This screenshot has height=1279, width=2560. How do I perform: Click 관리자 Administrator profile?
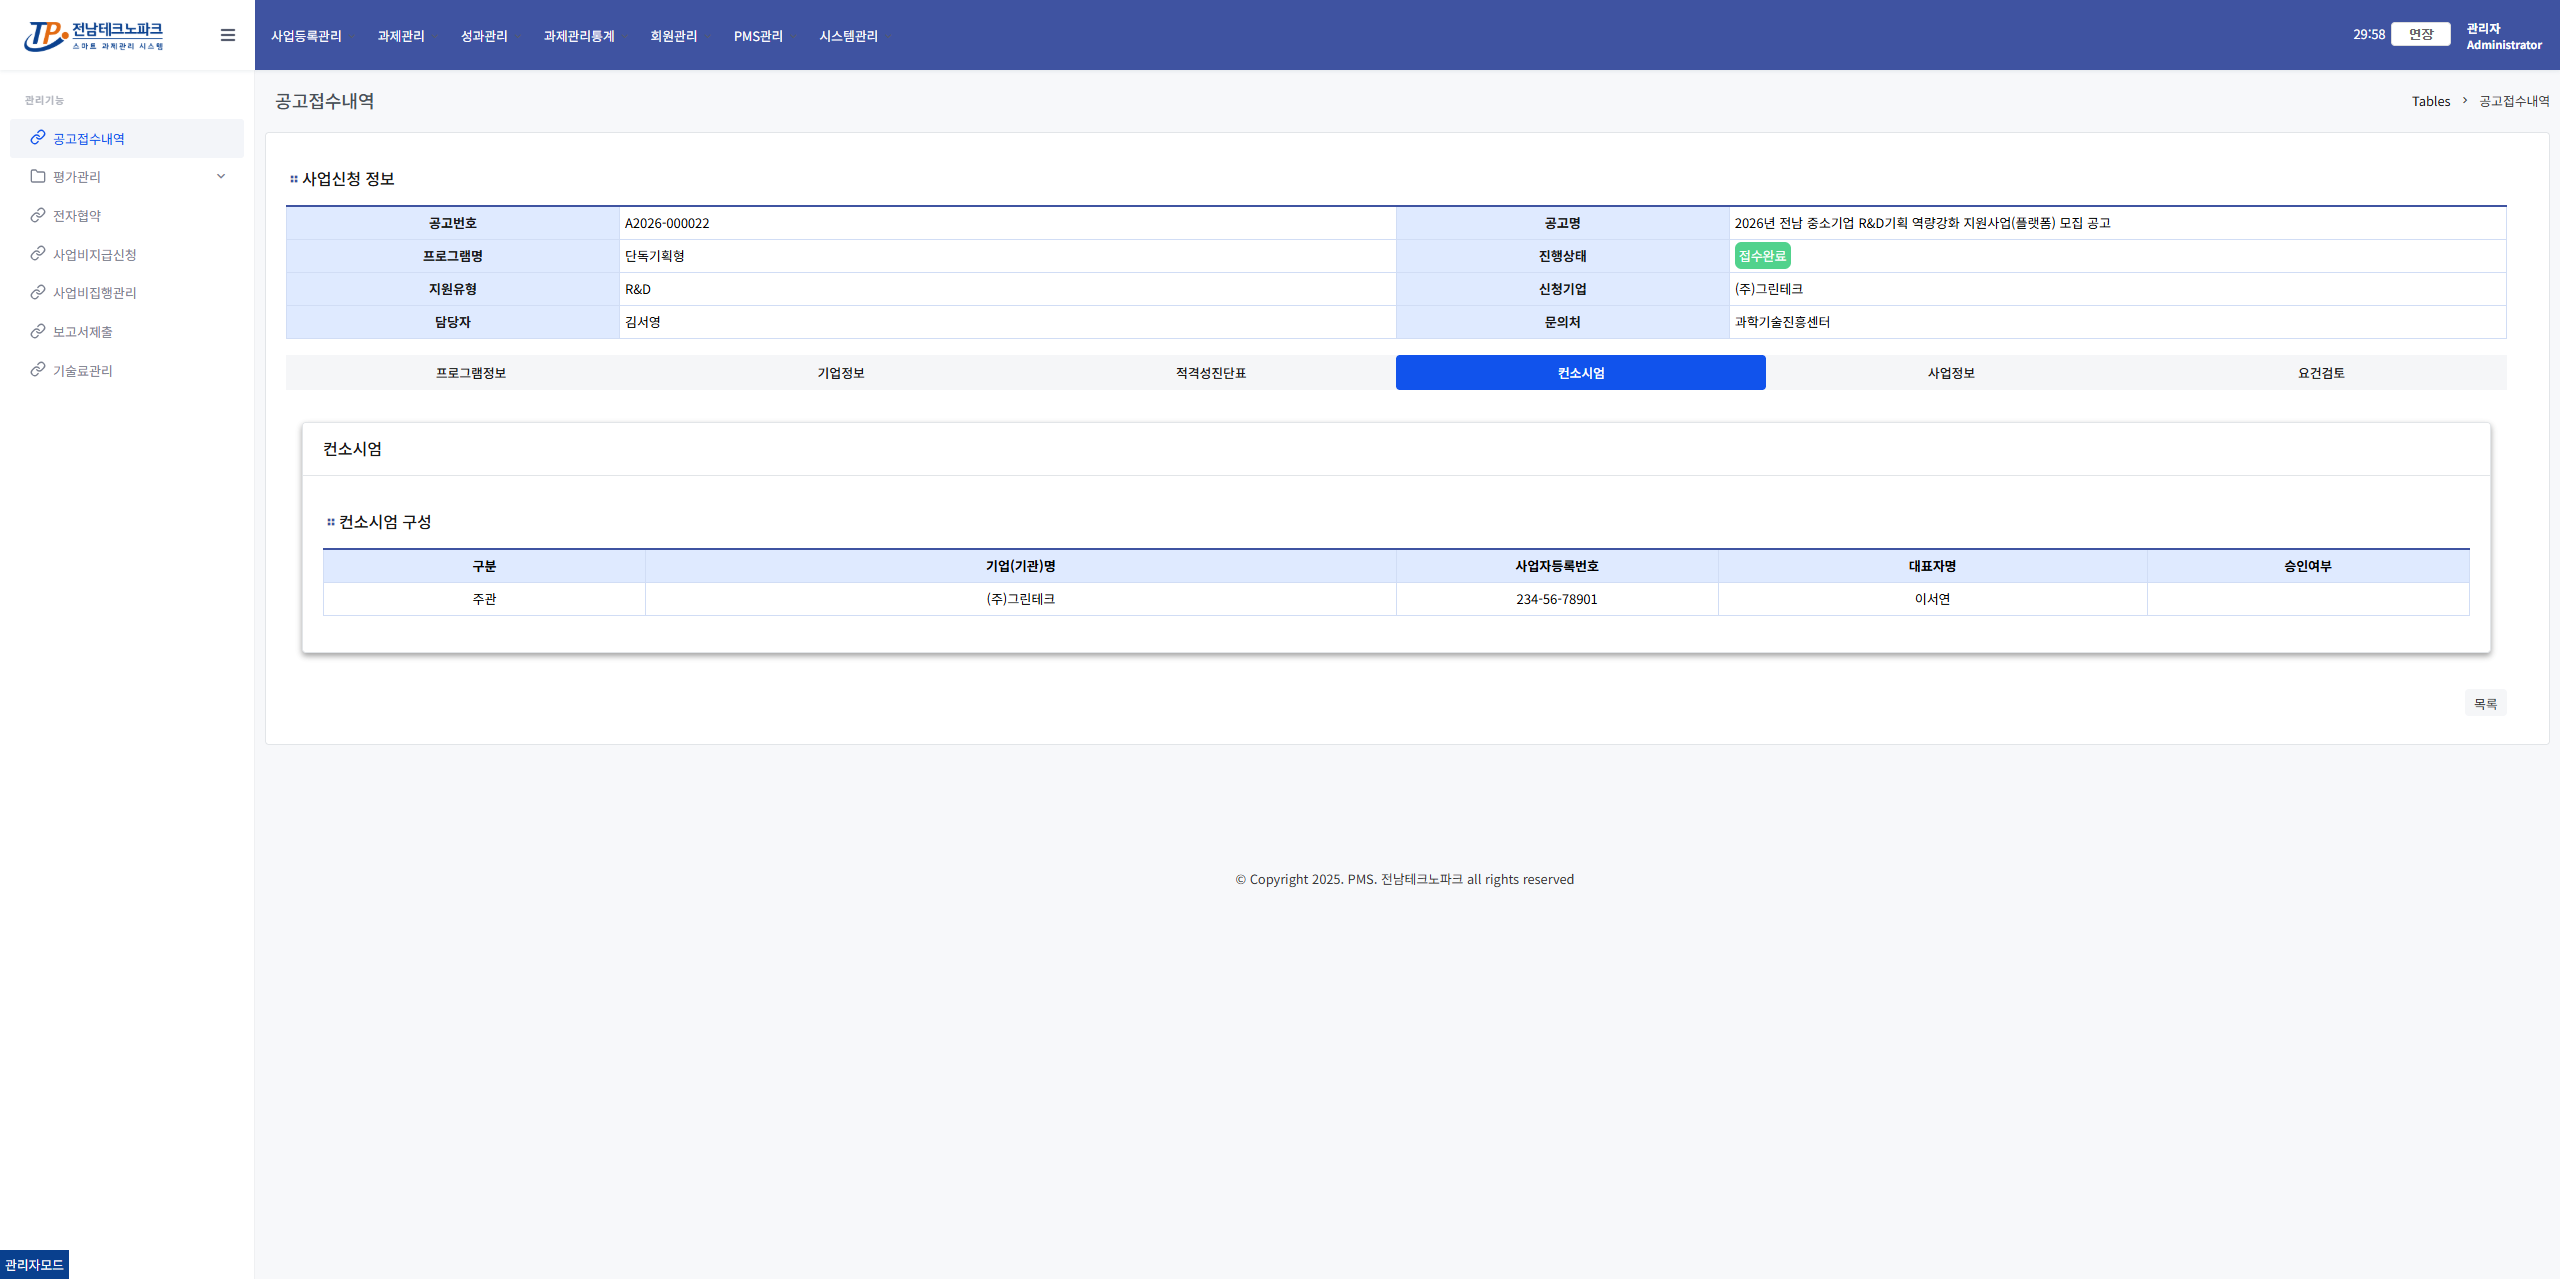point(2503,36)
